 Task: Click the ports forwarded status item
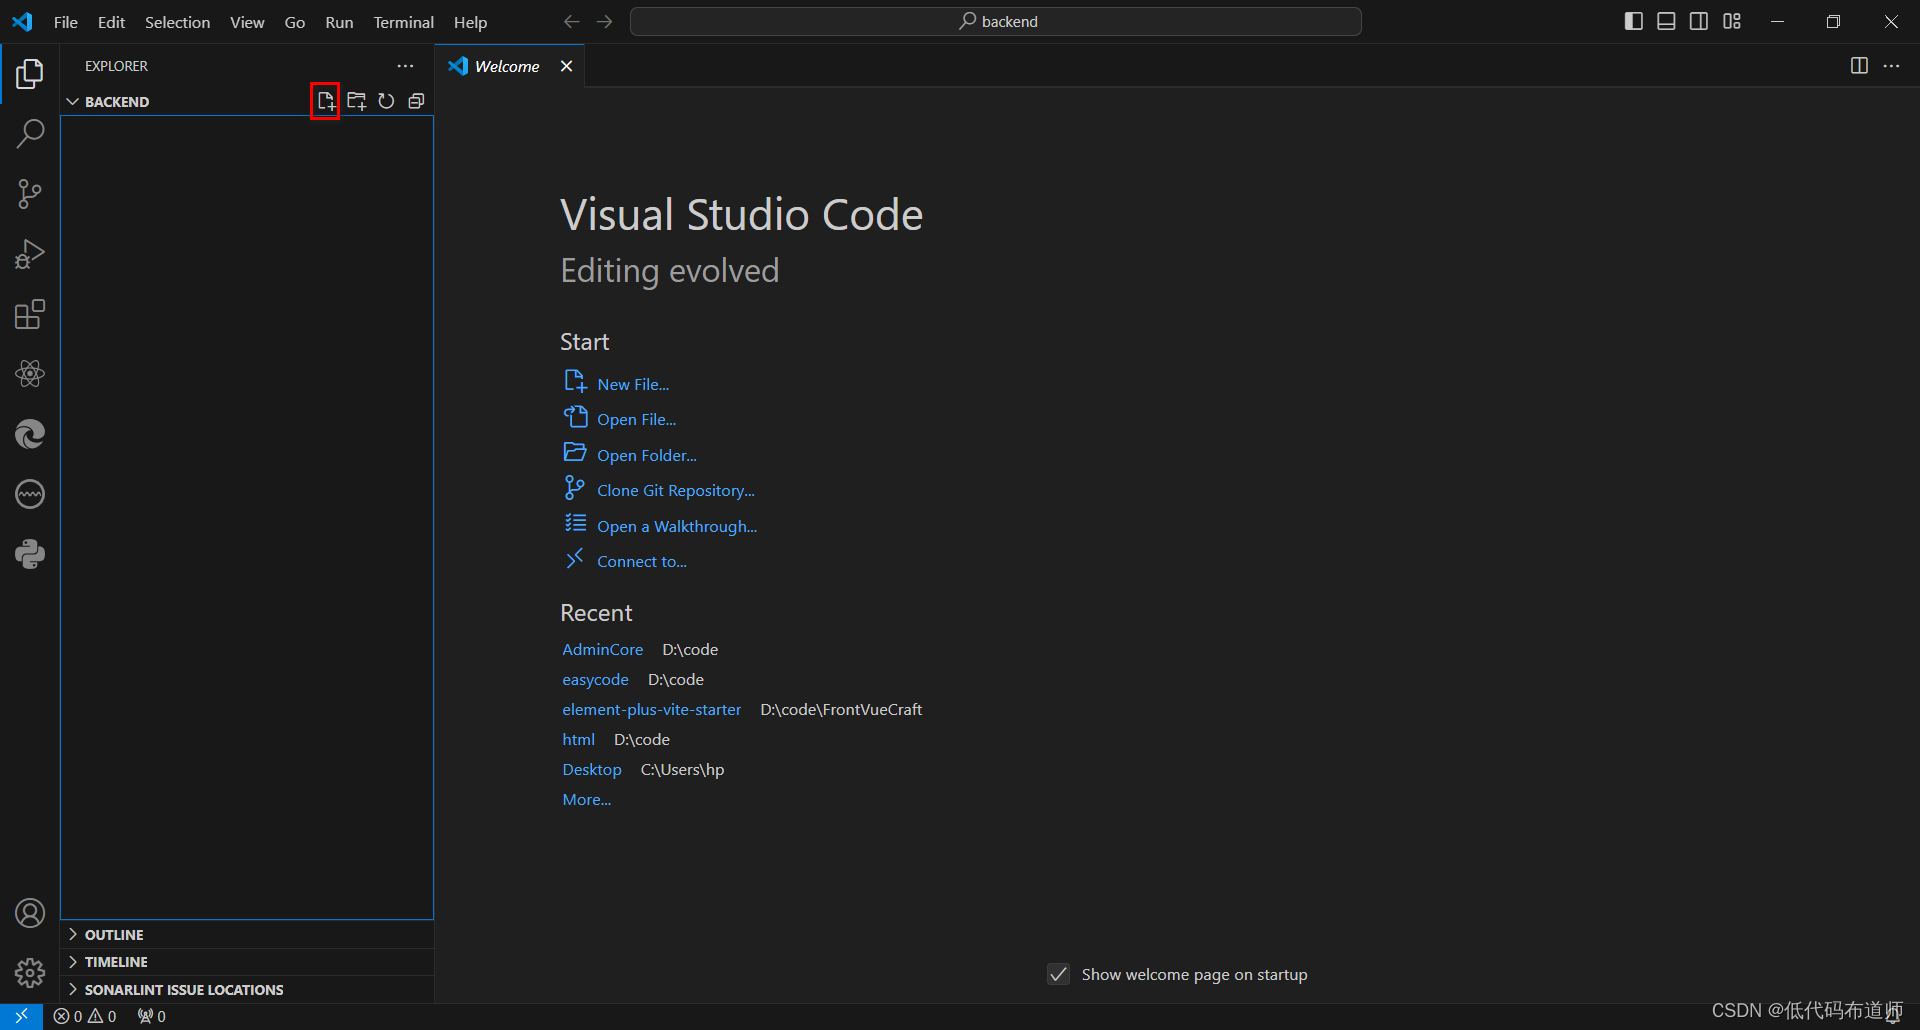click(x=152, y=1016)
